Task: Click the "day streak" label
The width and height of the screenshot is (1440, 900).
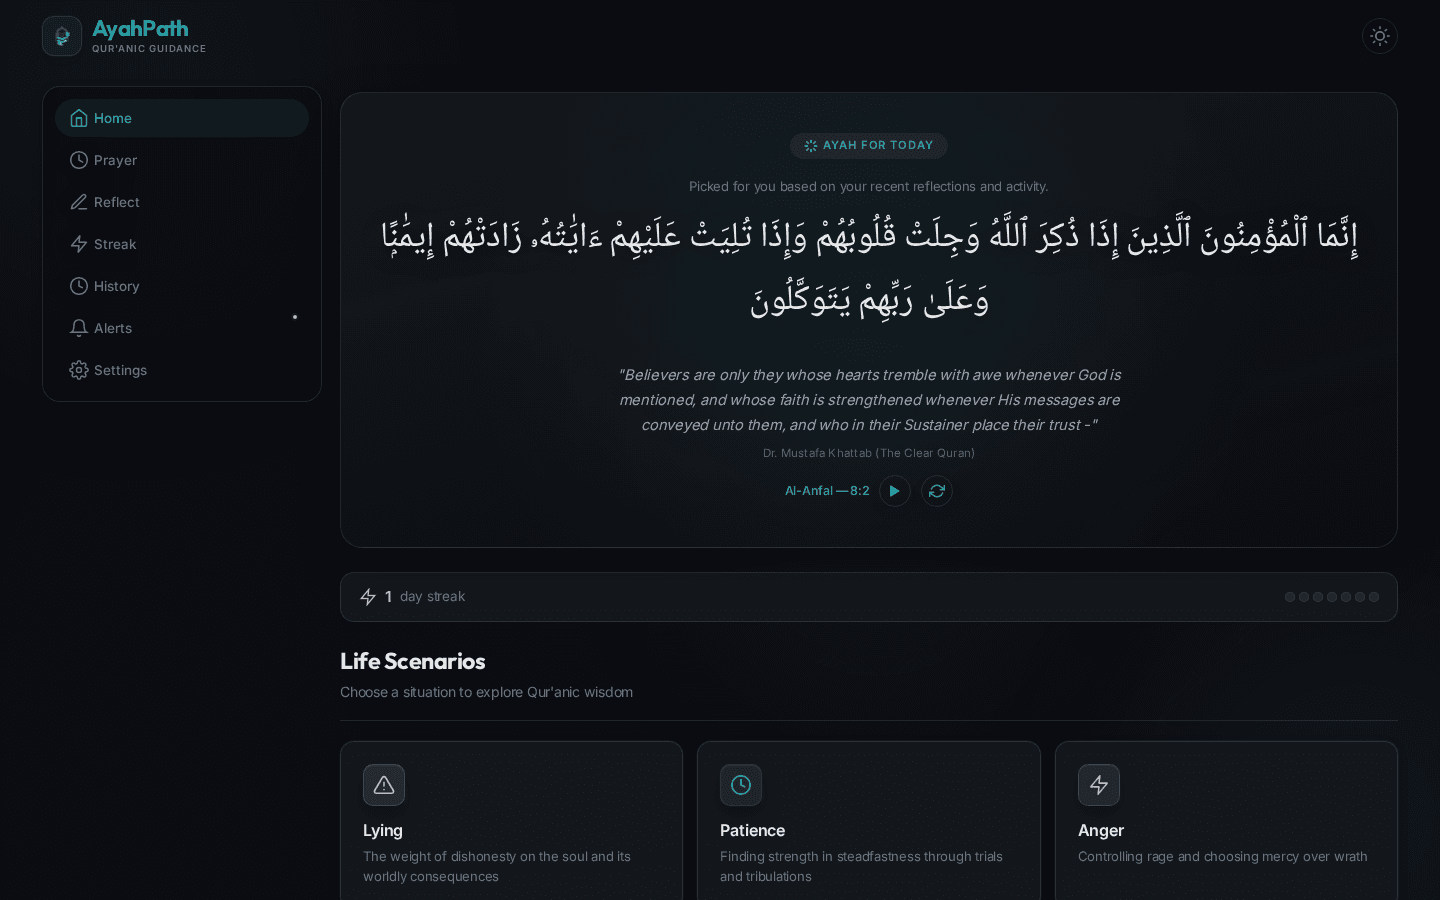Action: coord(432,597)
